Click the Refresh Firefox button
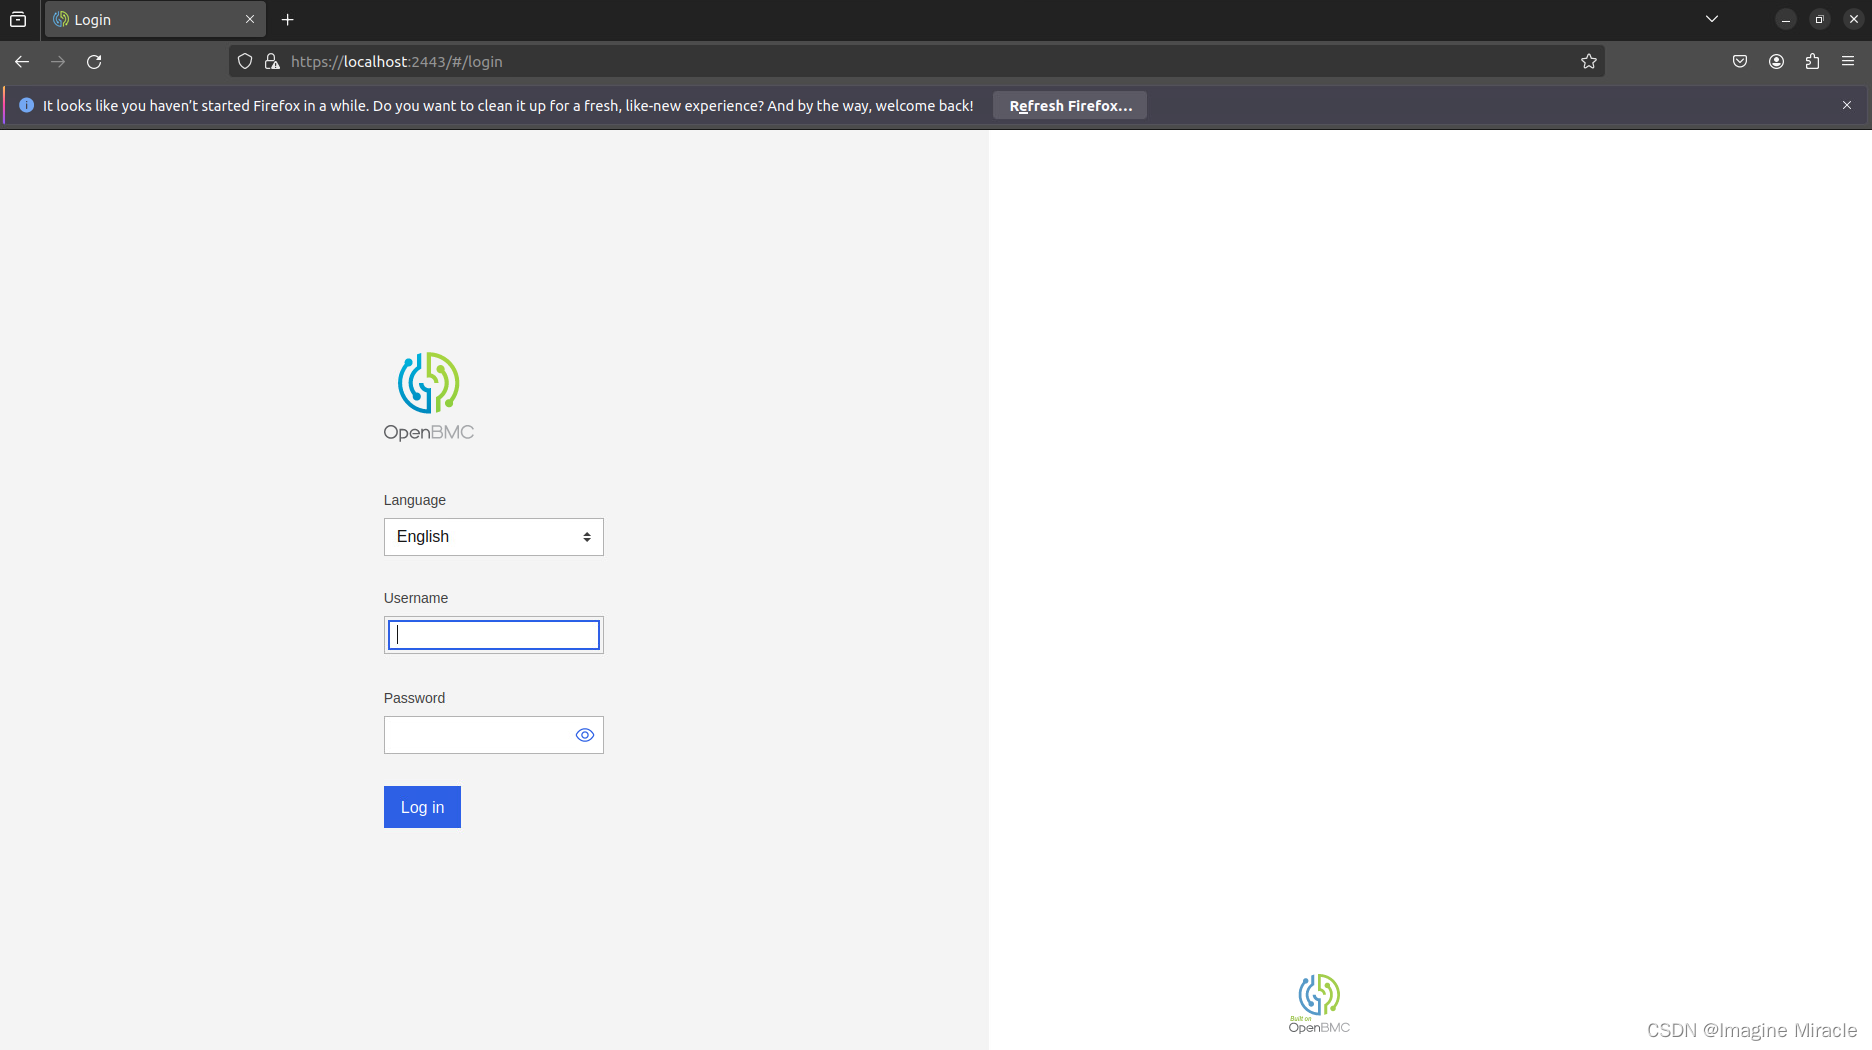This screenshot has width=1872, height=1050. 1069,105
